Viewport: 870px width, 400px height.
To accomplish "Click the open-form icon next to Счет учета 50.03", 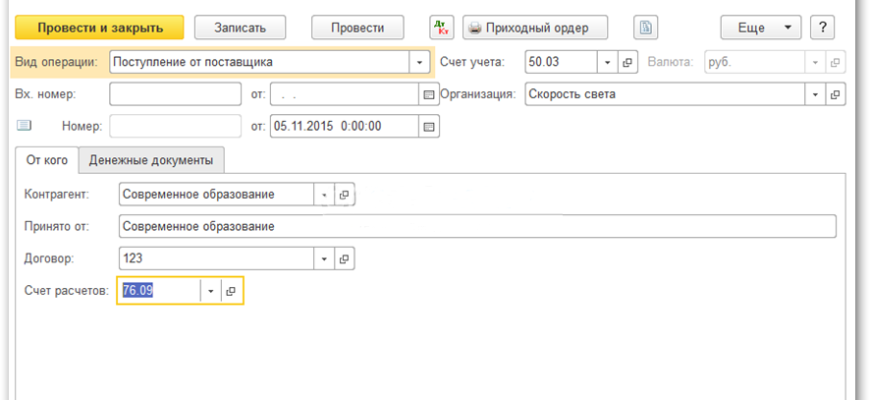I will [628, 62].
